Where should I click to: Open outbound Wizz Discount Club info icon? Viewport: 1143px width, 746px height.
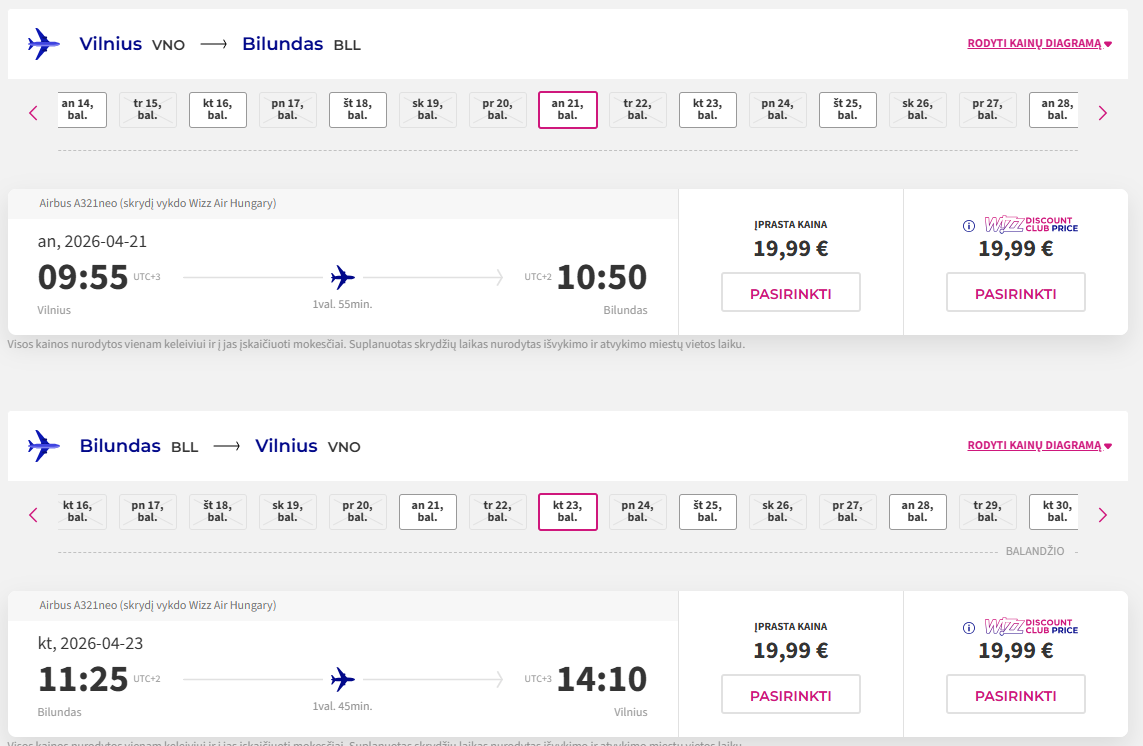click(968, 226)
